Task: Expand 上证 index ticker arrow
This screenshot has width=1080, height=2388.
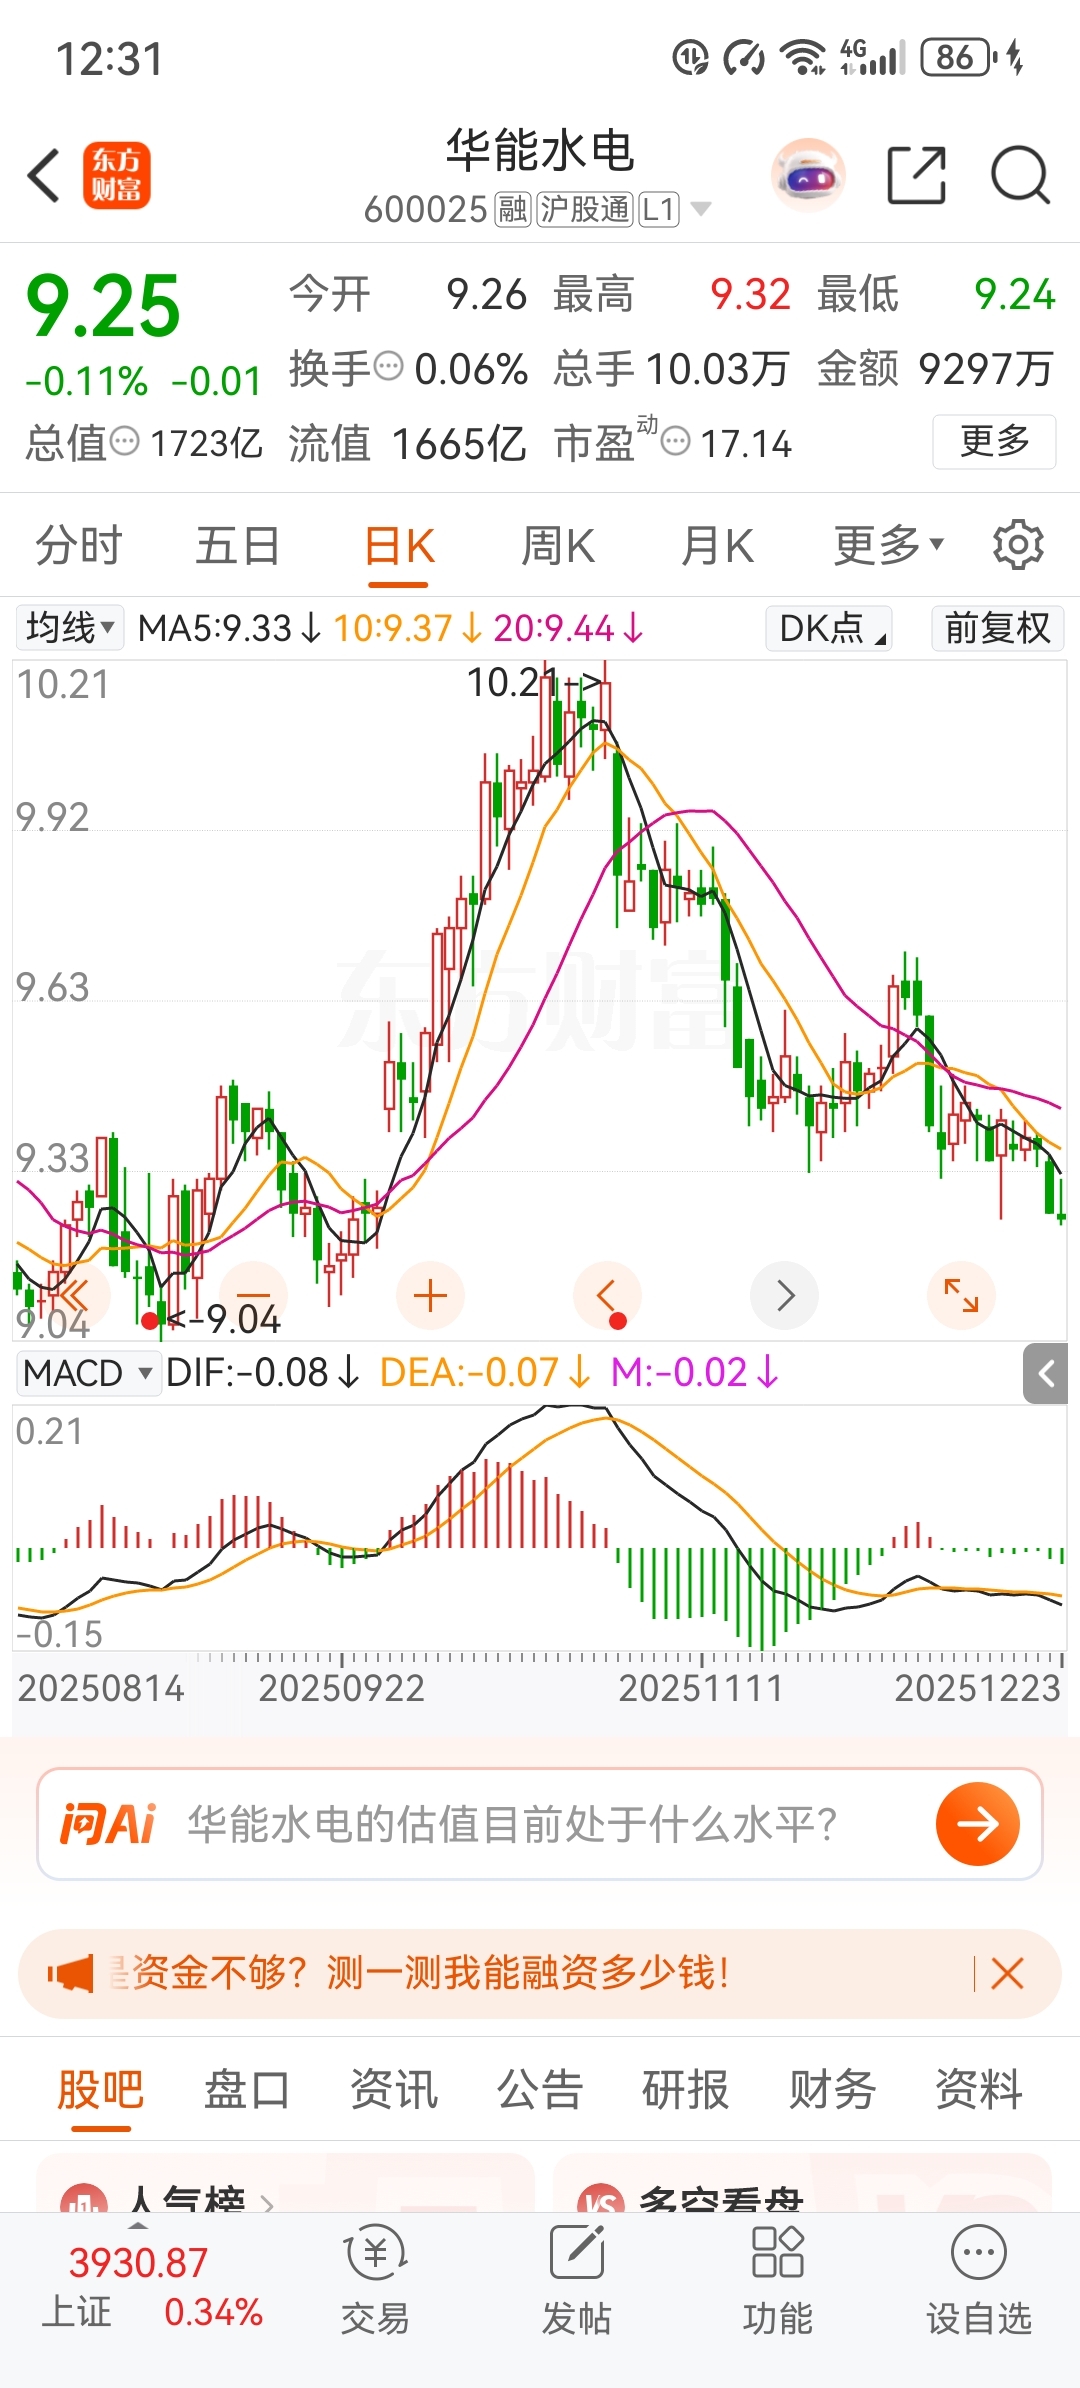Action: (x=138, y=2226)
